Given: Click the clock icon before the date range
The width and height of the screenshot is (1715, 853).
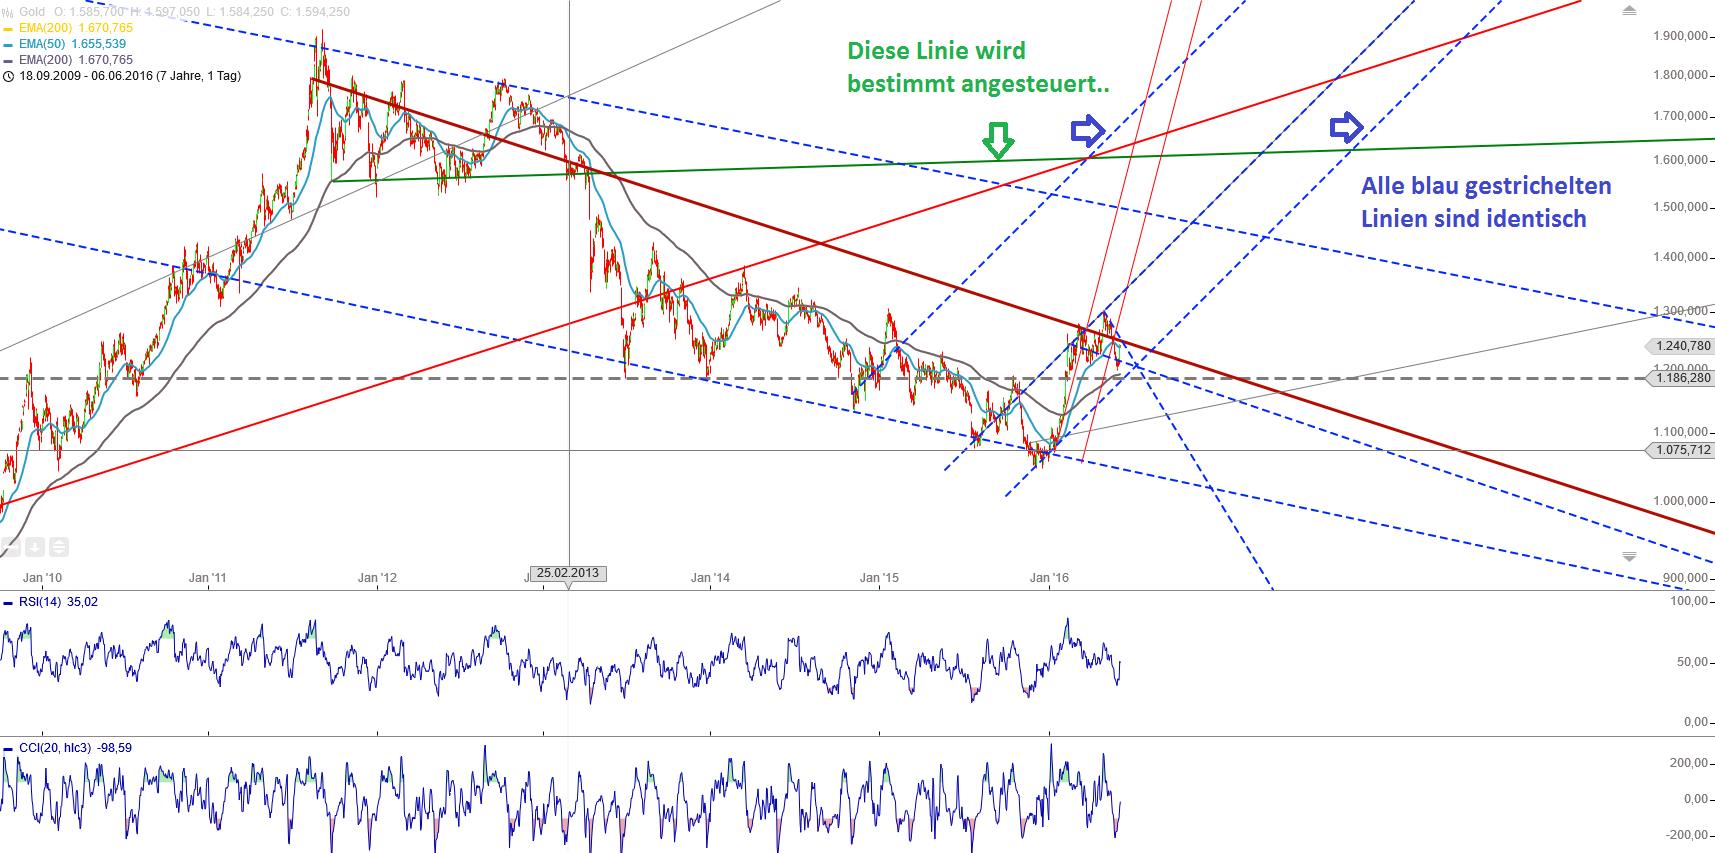Looking at the screenshot, I should click(x=8, y=76).
